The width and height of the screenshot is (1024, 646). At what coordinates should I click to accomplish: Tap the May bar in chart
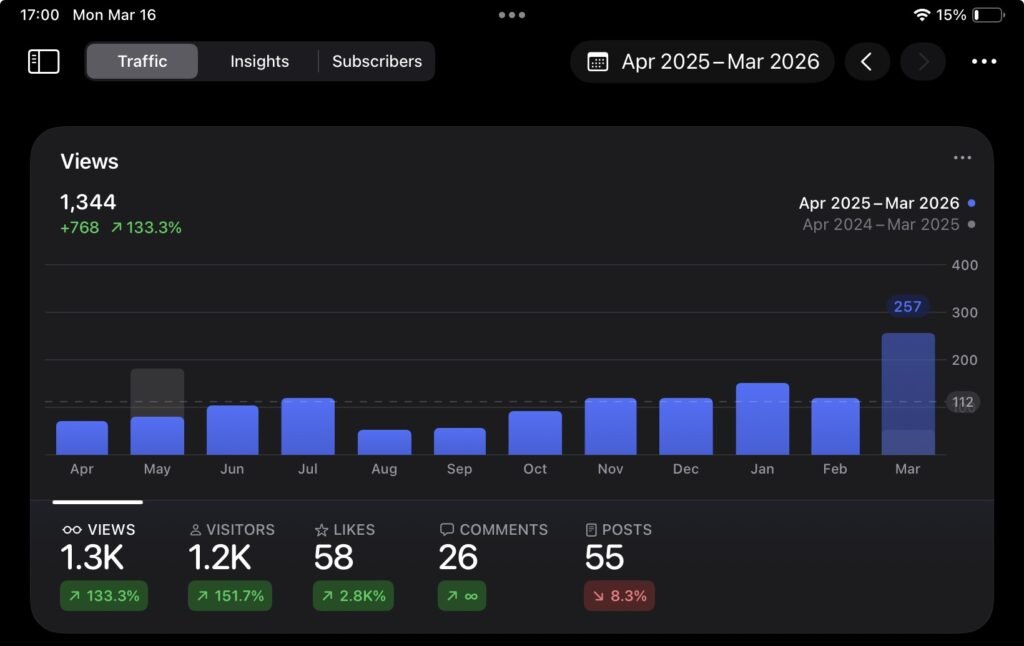(x=157, y=435)
